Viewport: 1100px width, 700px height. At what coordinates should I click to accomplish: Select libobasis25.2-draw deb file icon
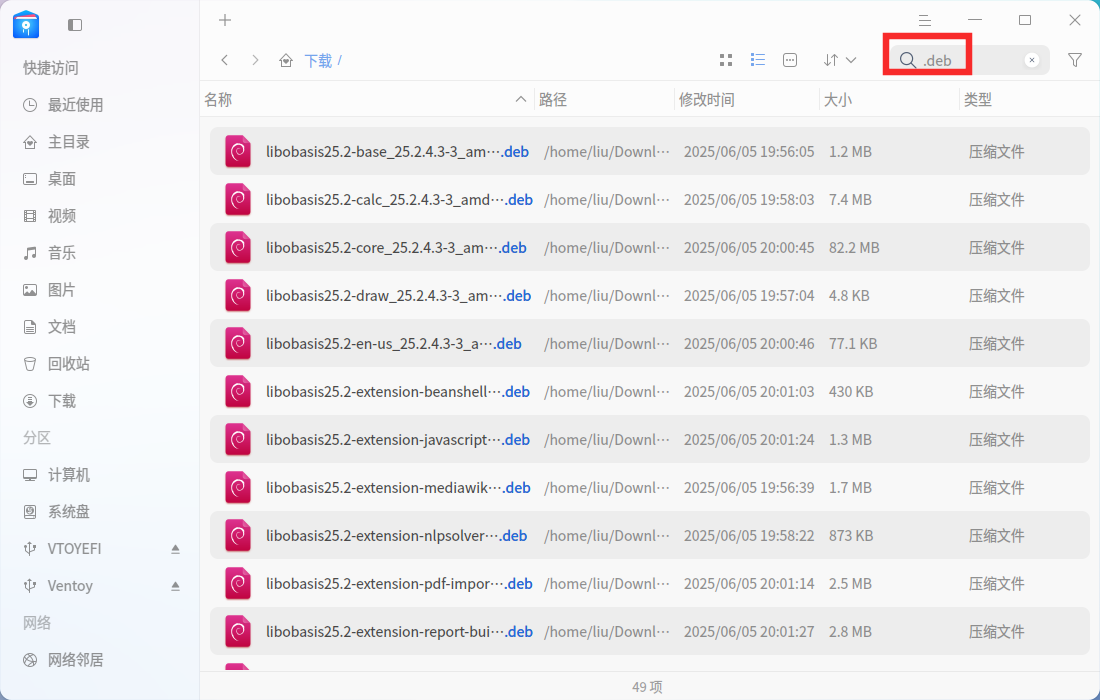click(x=238, y=296)
